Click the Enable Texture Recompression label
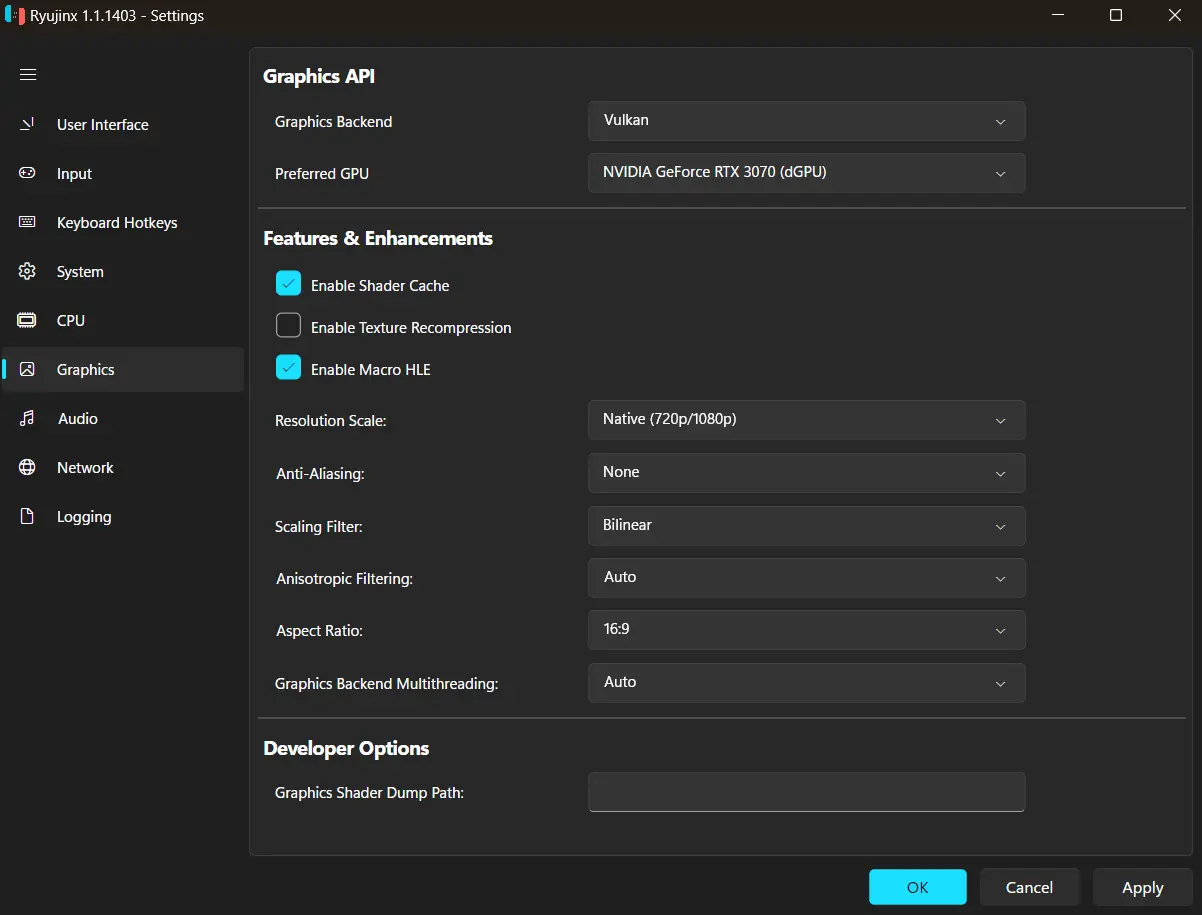 (x=411, y=328)
